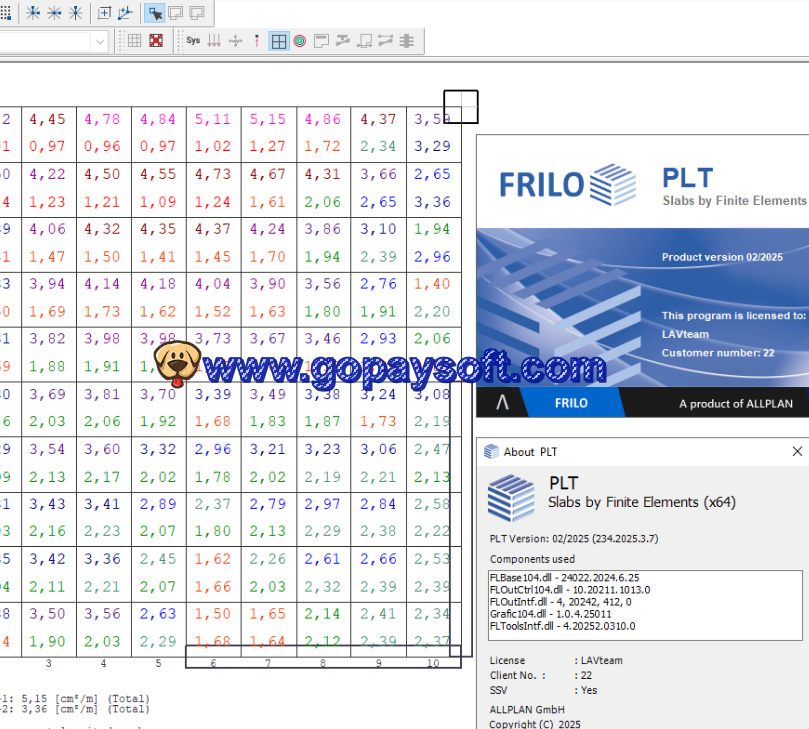Click the gray stepped beam icon

tap(343, 41)
